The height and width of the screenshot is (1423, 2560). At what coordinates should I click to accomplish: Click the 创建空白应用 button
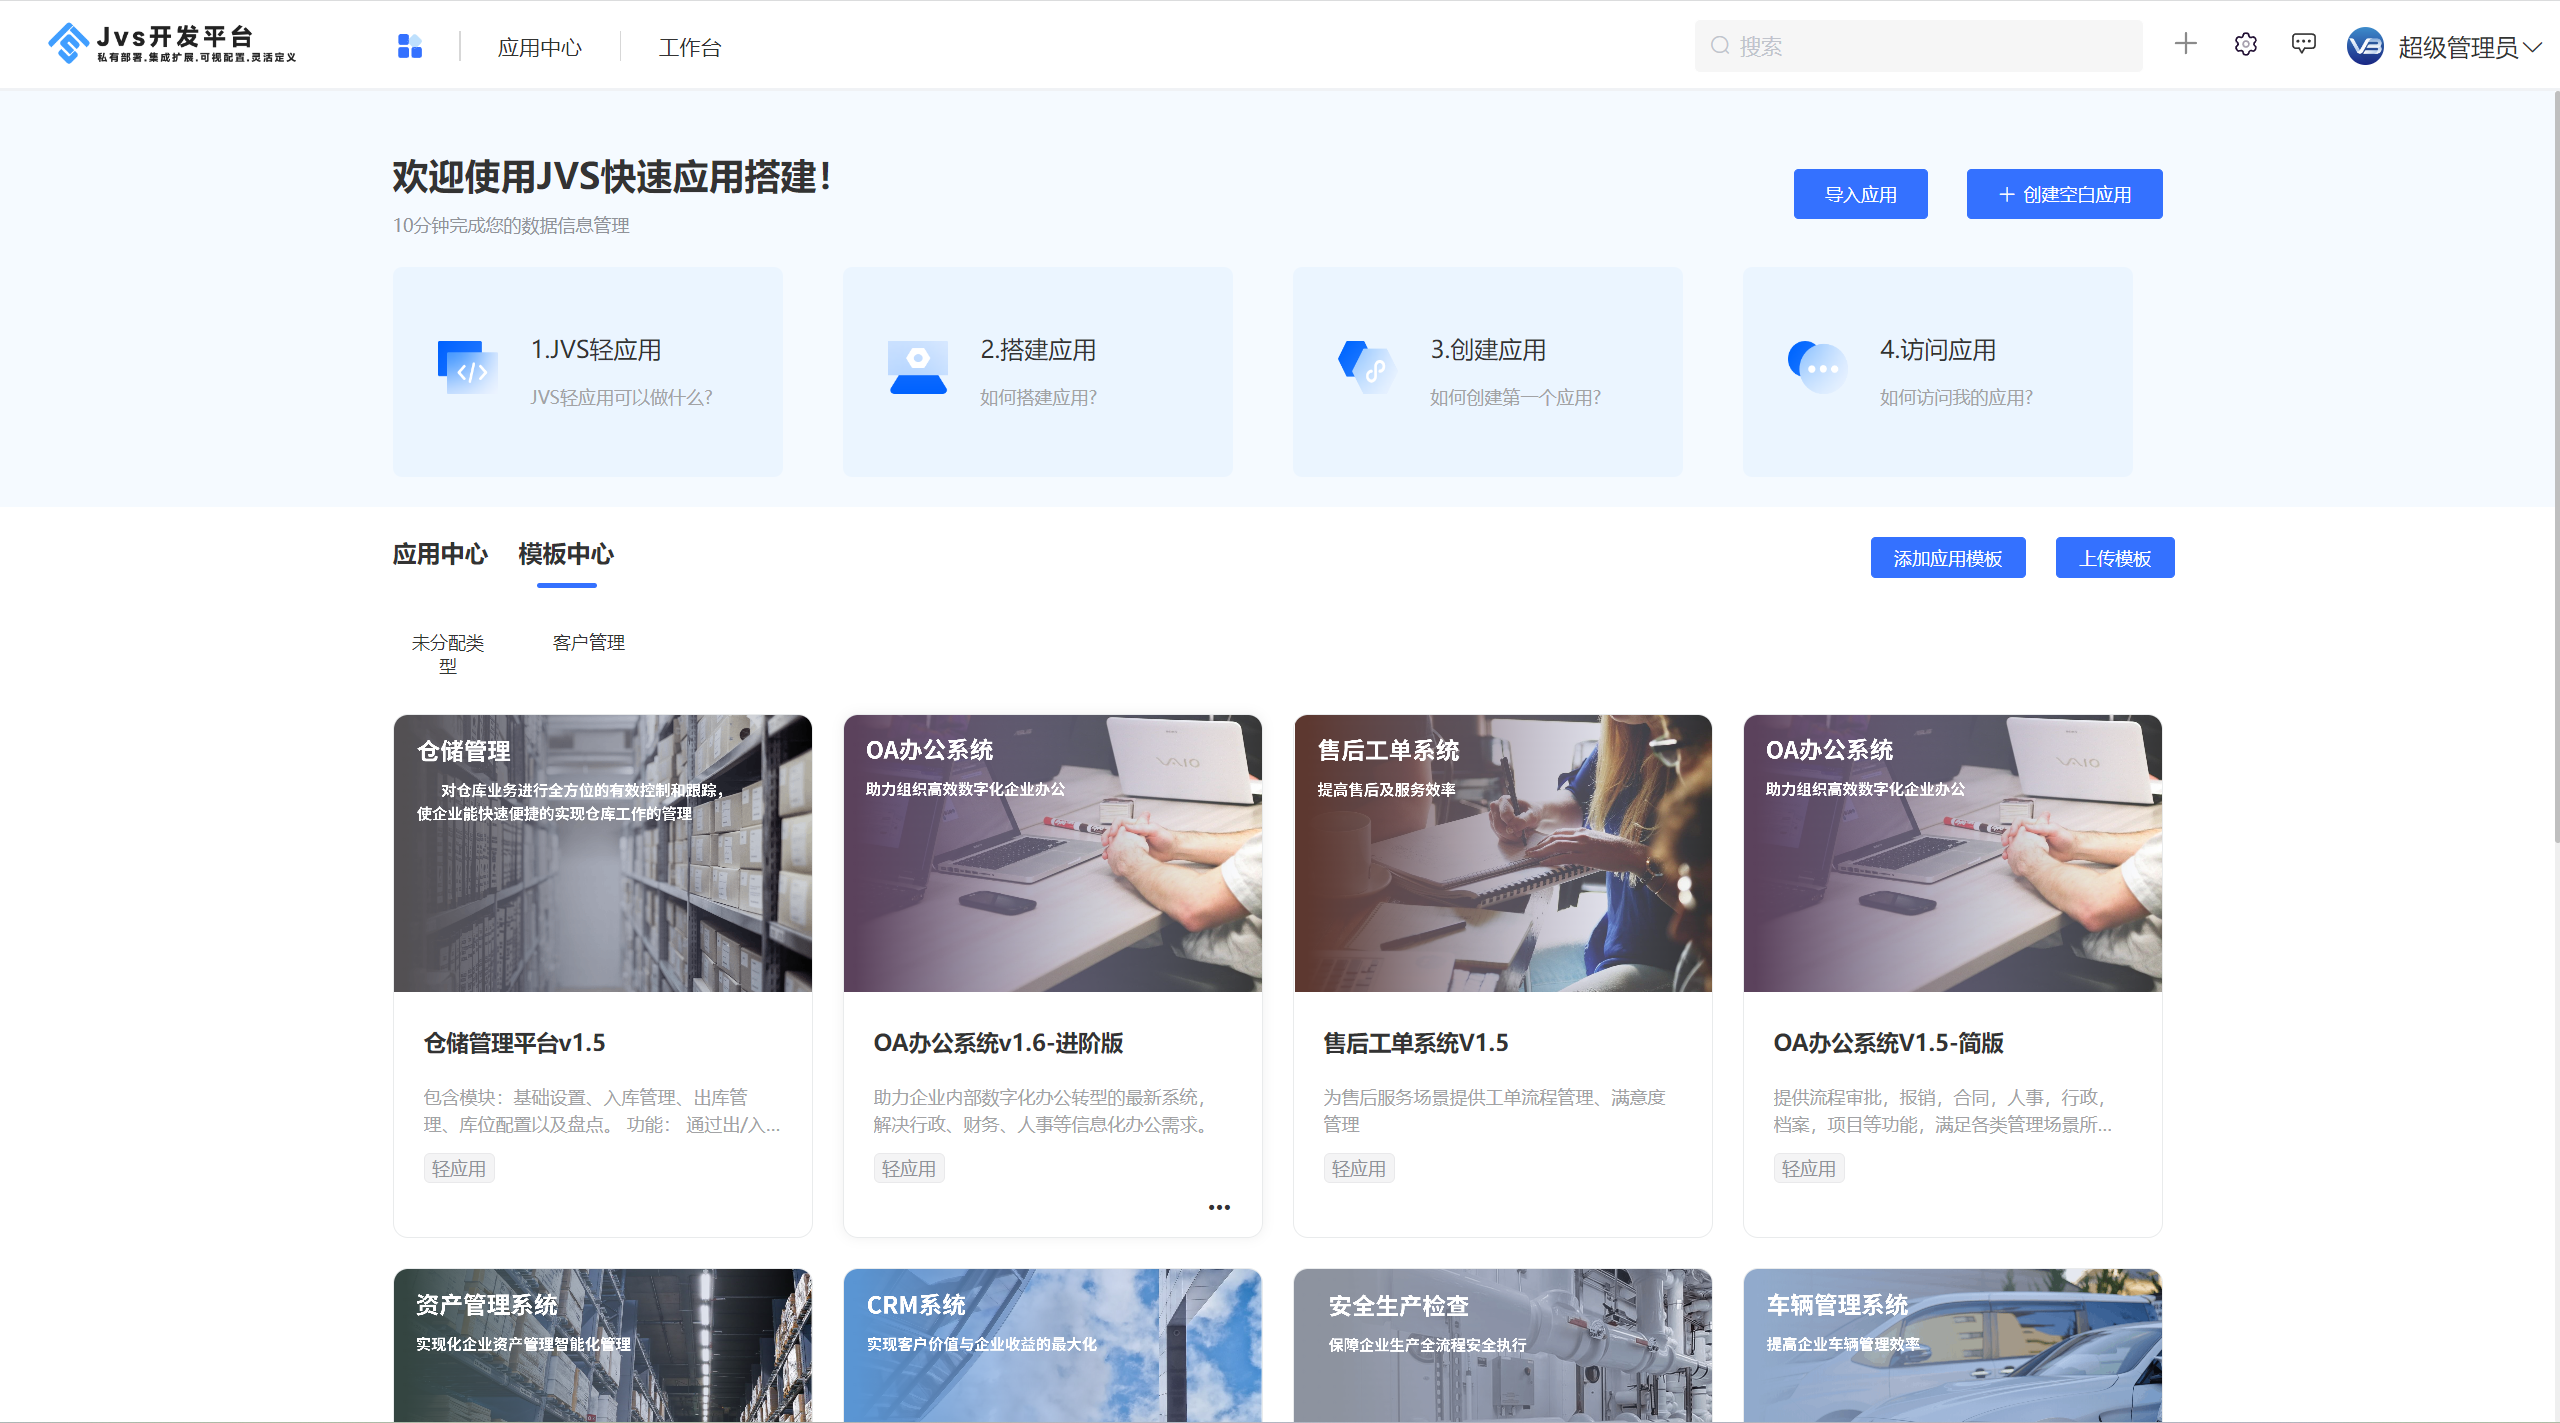tap(2064, 194)
